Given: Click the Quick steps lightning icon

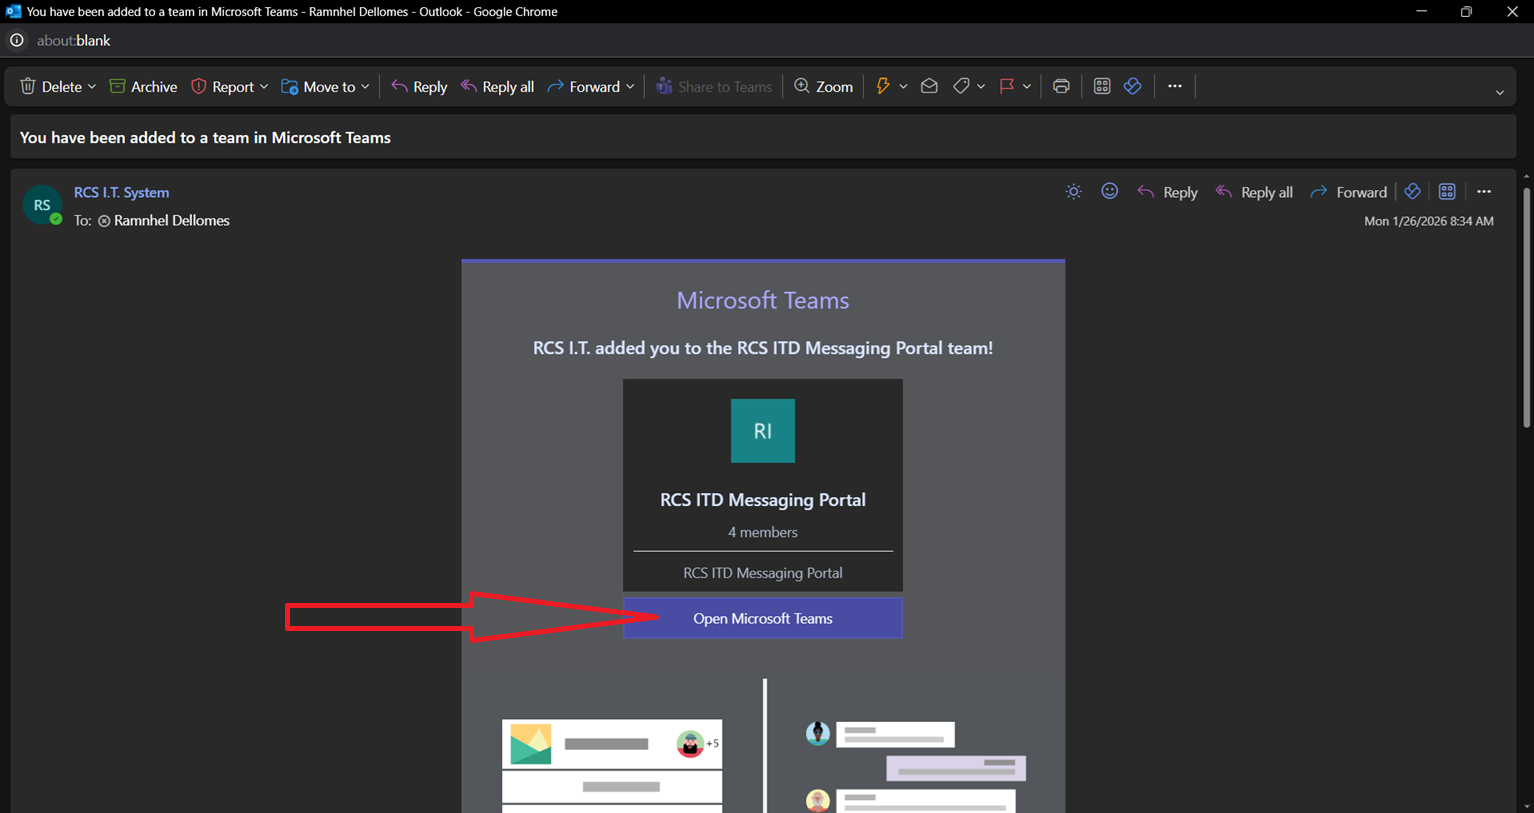Looking at the screenshot, I should tap(883, 86).
